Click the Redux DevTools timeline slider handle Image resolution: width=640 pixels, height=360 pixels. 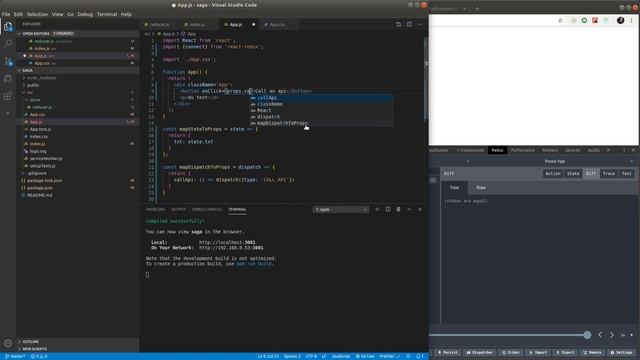pyautogui.click(x=587, y=335)
